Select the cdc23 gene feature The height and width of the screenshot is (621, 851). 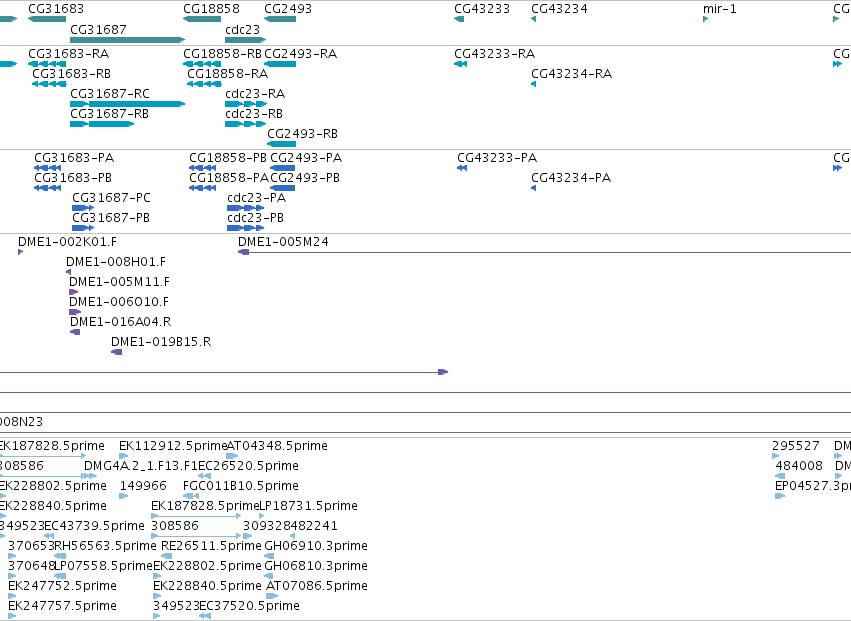click(245, 40)
